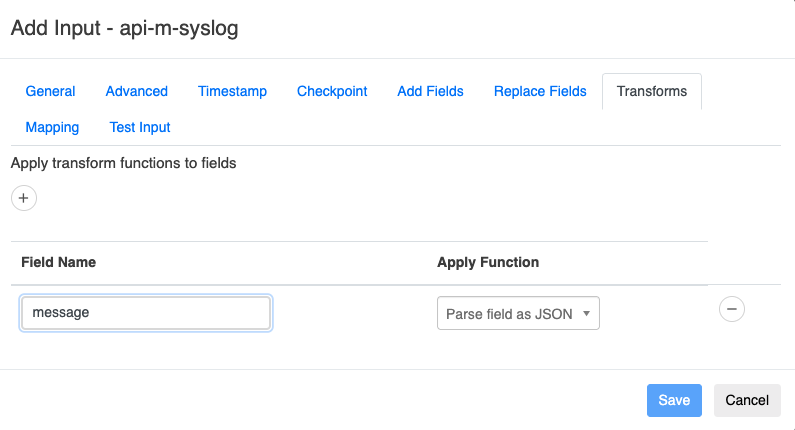
Task: Select the Transforms tab
Action: point(652,91)
